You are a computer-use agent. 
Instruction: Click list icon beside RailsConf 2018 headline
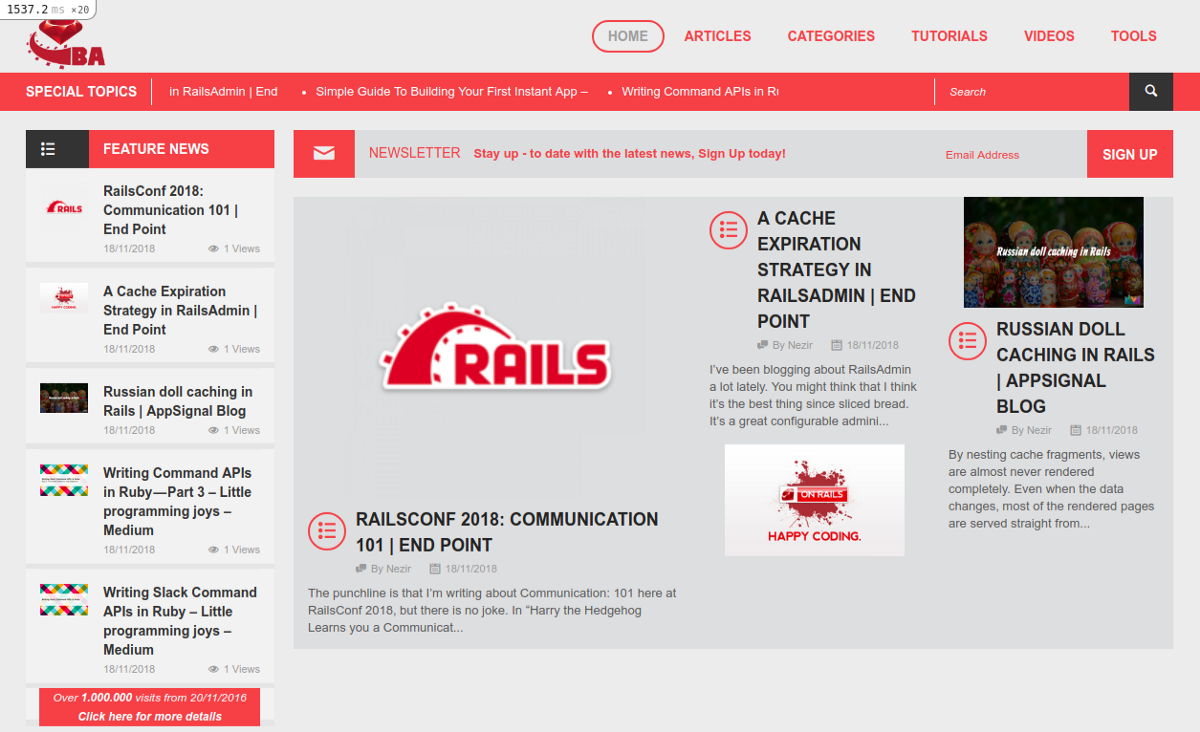tap(327, 531)
